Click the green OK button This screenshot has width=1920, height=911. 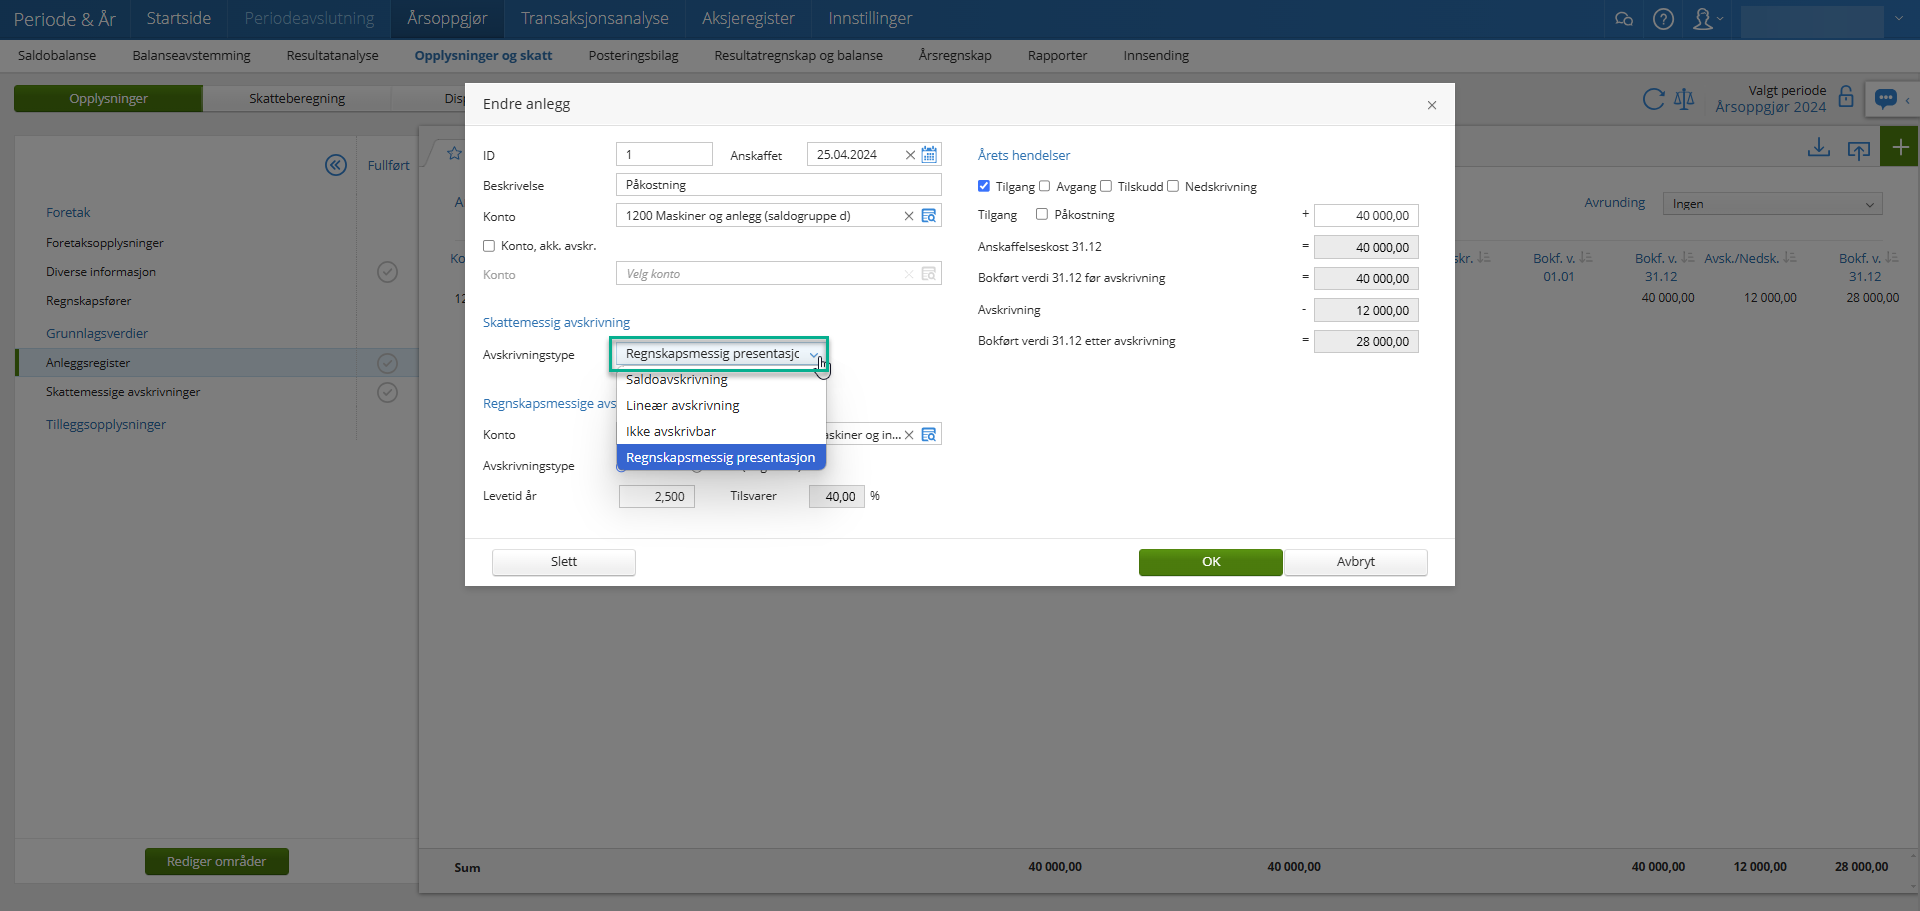point(1210,562)
